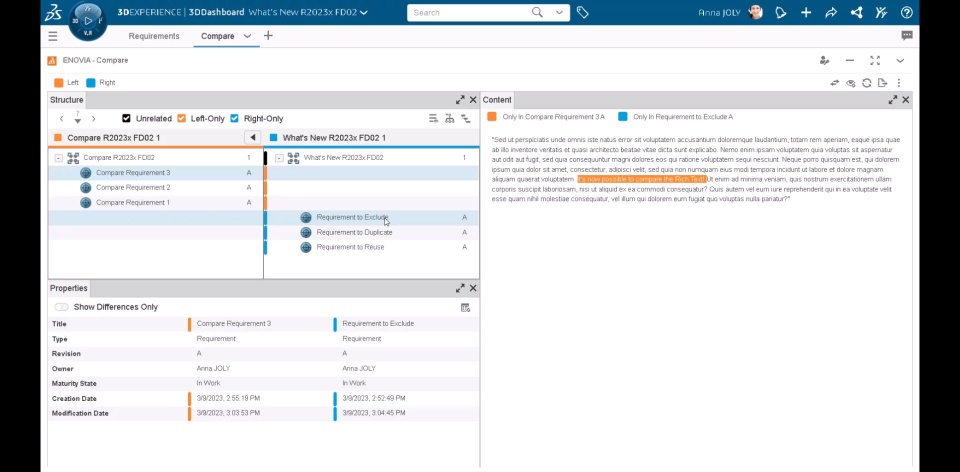Click the Share arrow icon

point(831,12)
